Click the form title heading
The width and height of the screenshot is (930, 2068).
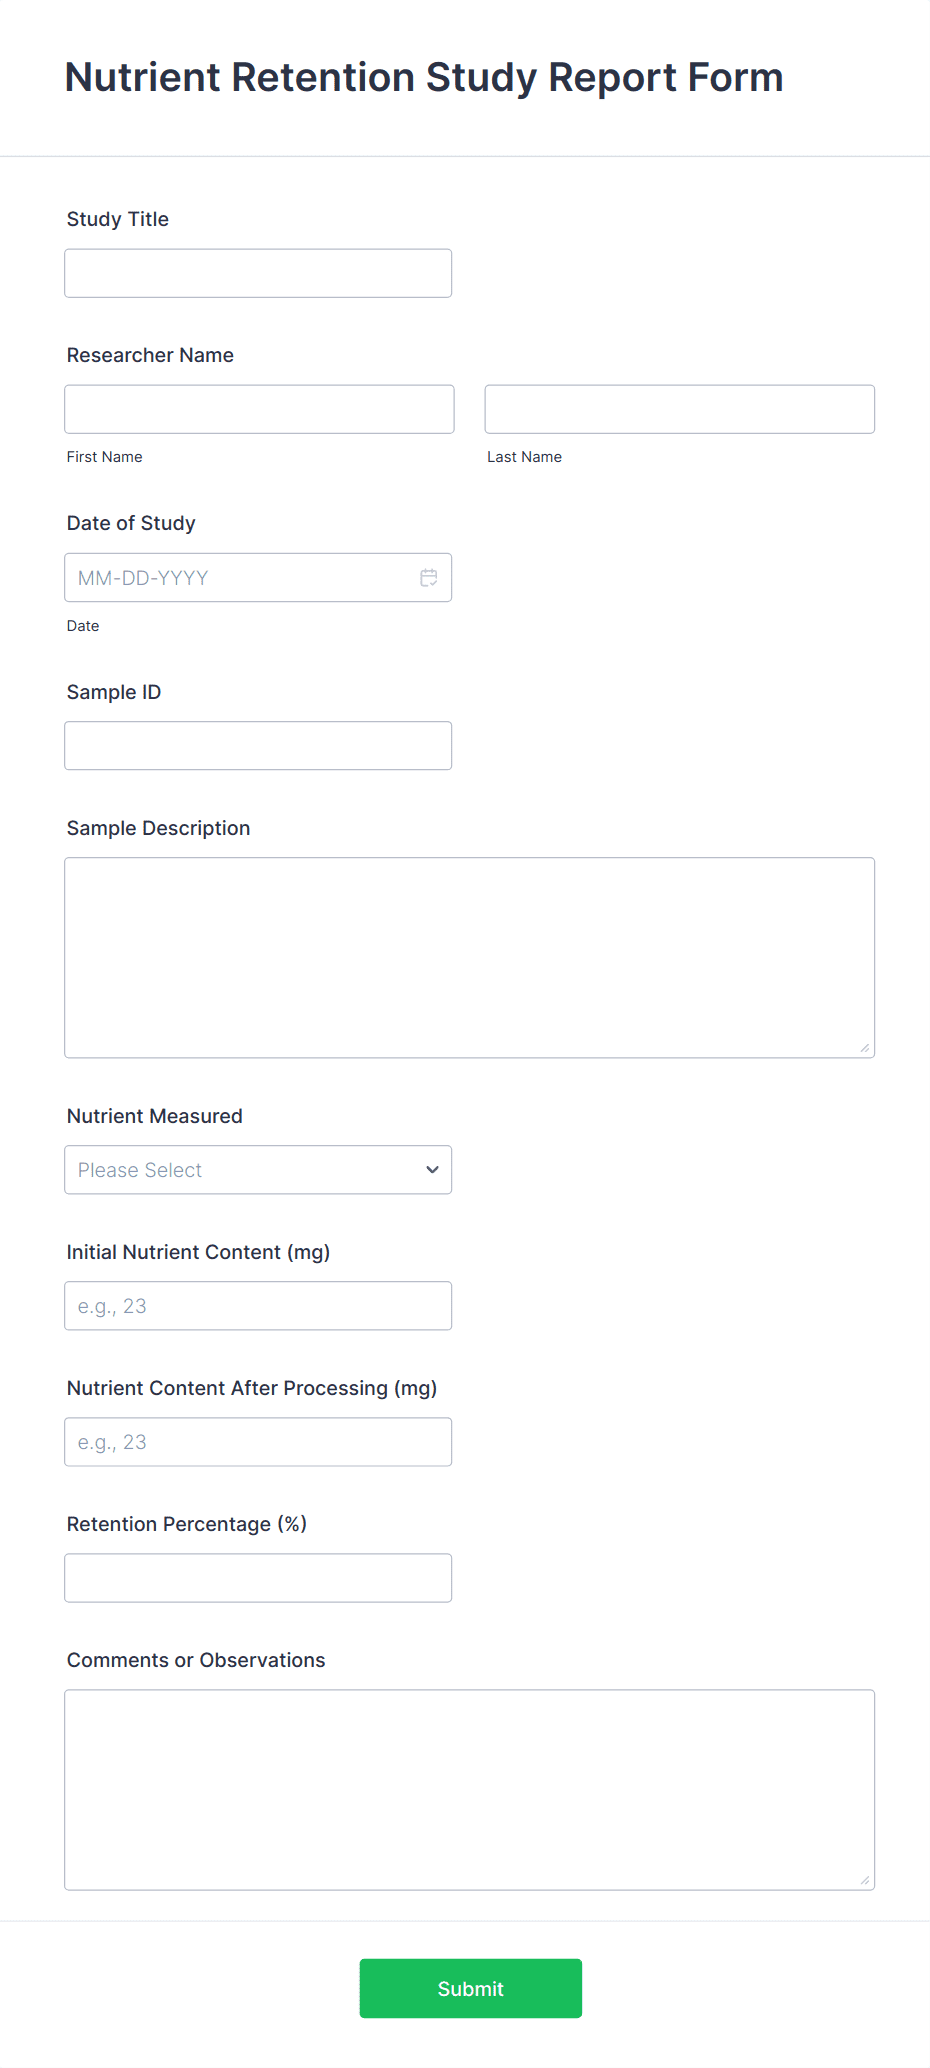coord(424,77)
